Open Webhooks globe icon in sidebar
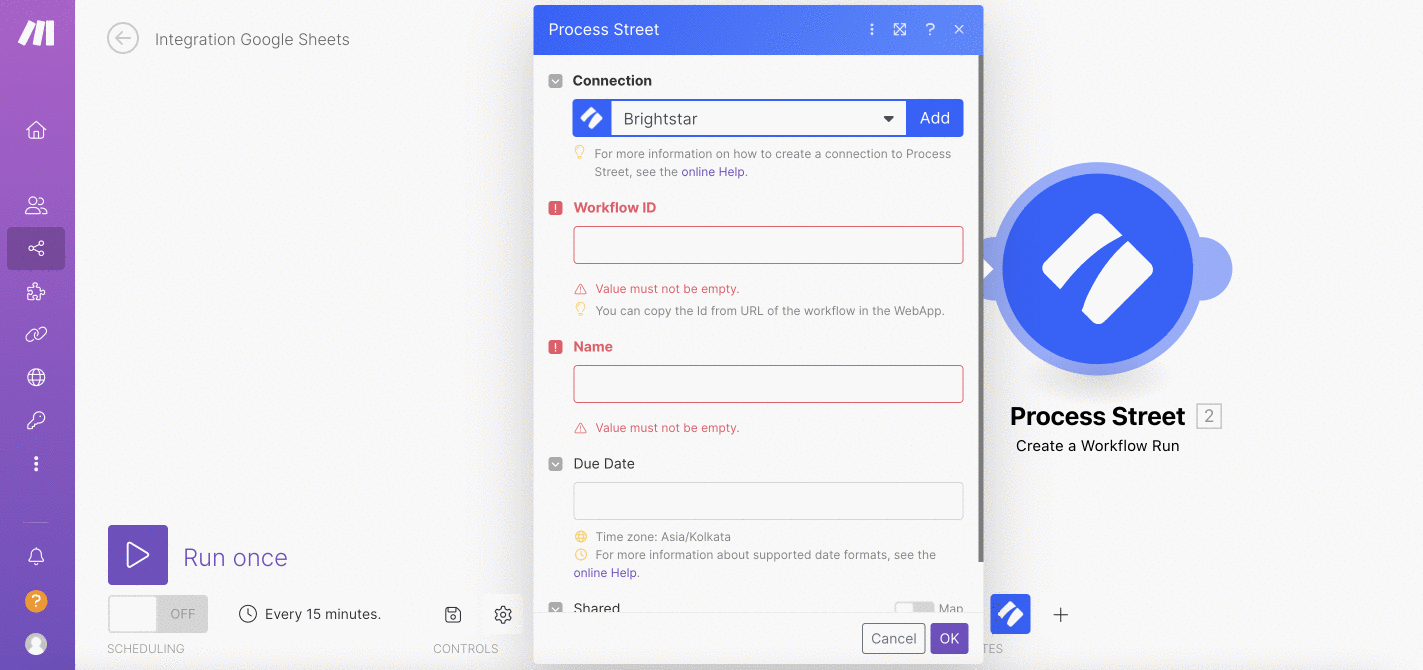This screenshot has height=670, width=1423. (36, 377)
